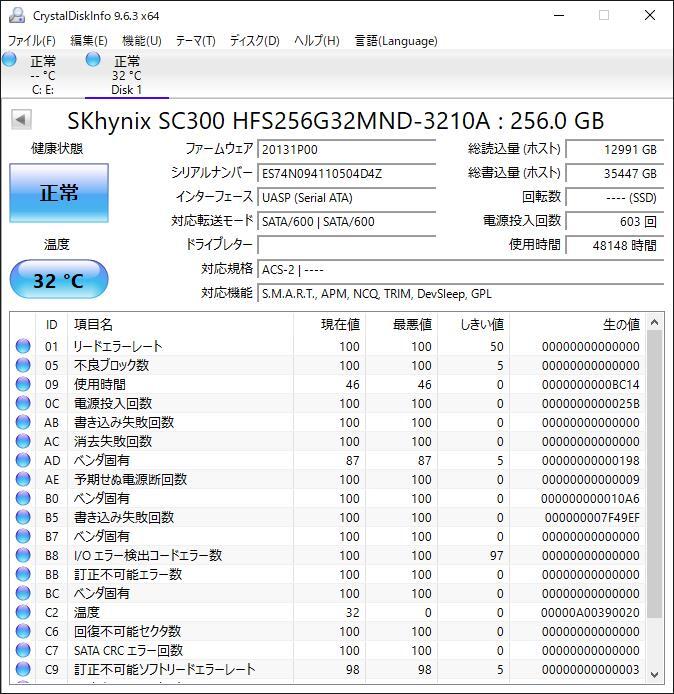Click the status orb of row AE
The width and height of the screenshot is (674, 694).
click(x=23, y=479)
